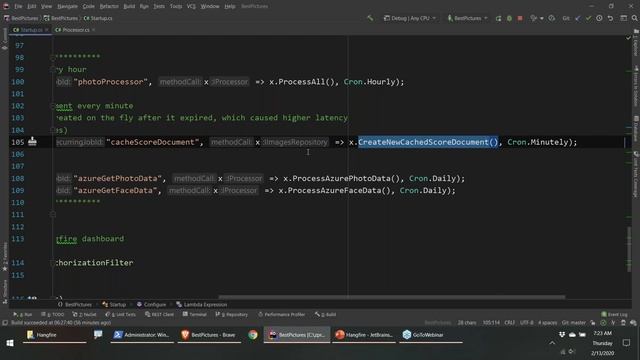Open the Chrome taskbar icon
This screenshot has width=640, height=360.
(253, 335)
